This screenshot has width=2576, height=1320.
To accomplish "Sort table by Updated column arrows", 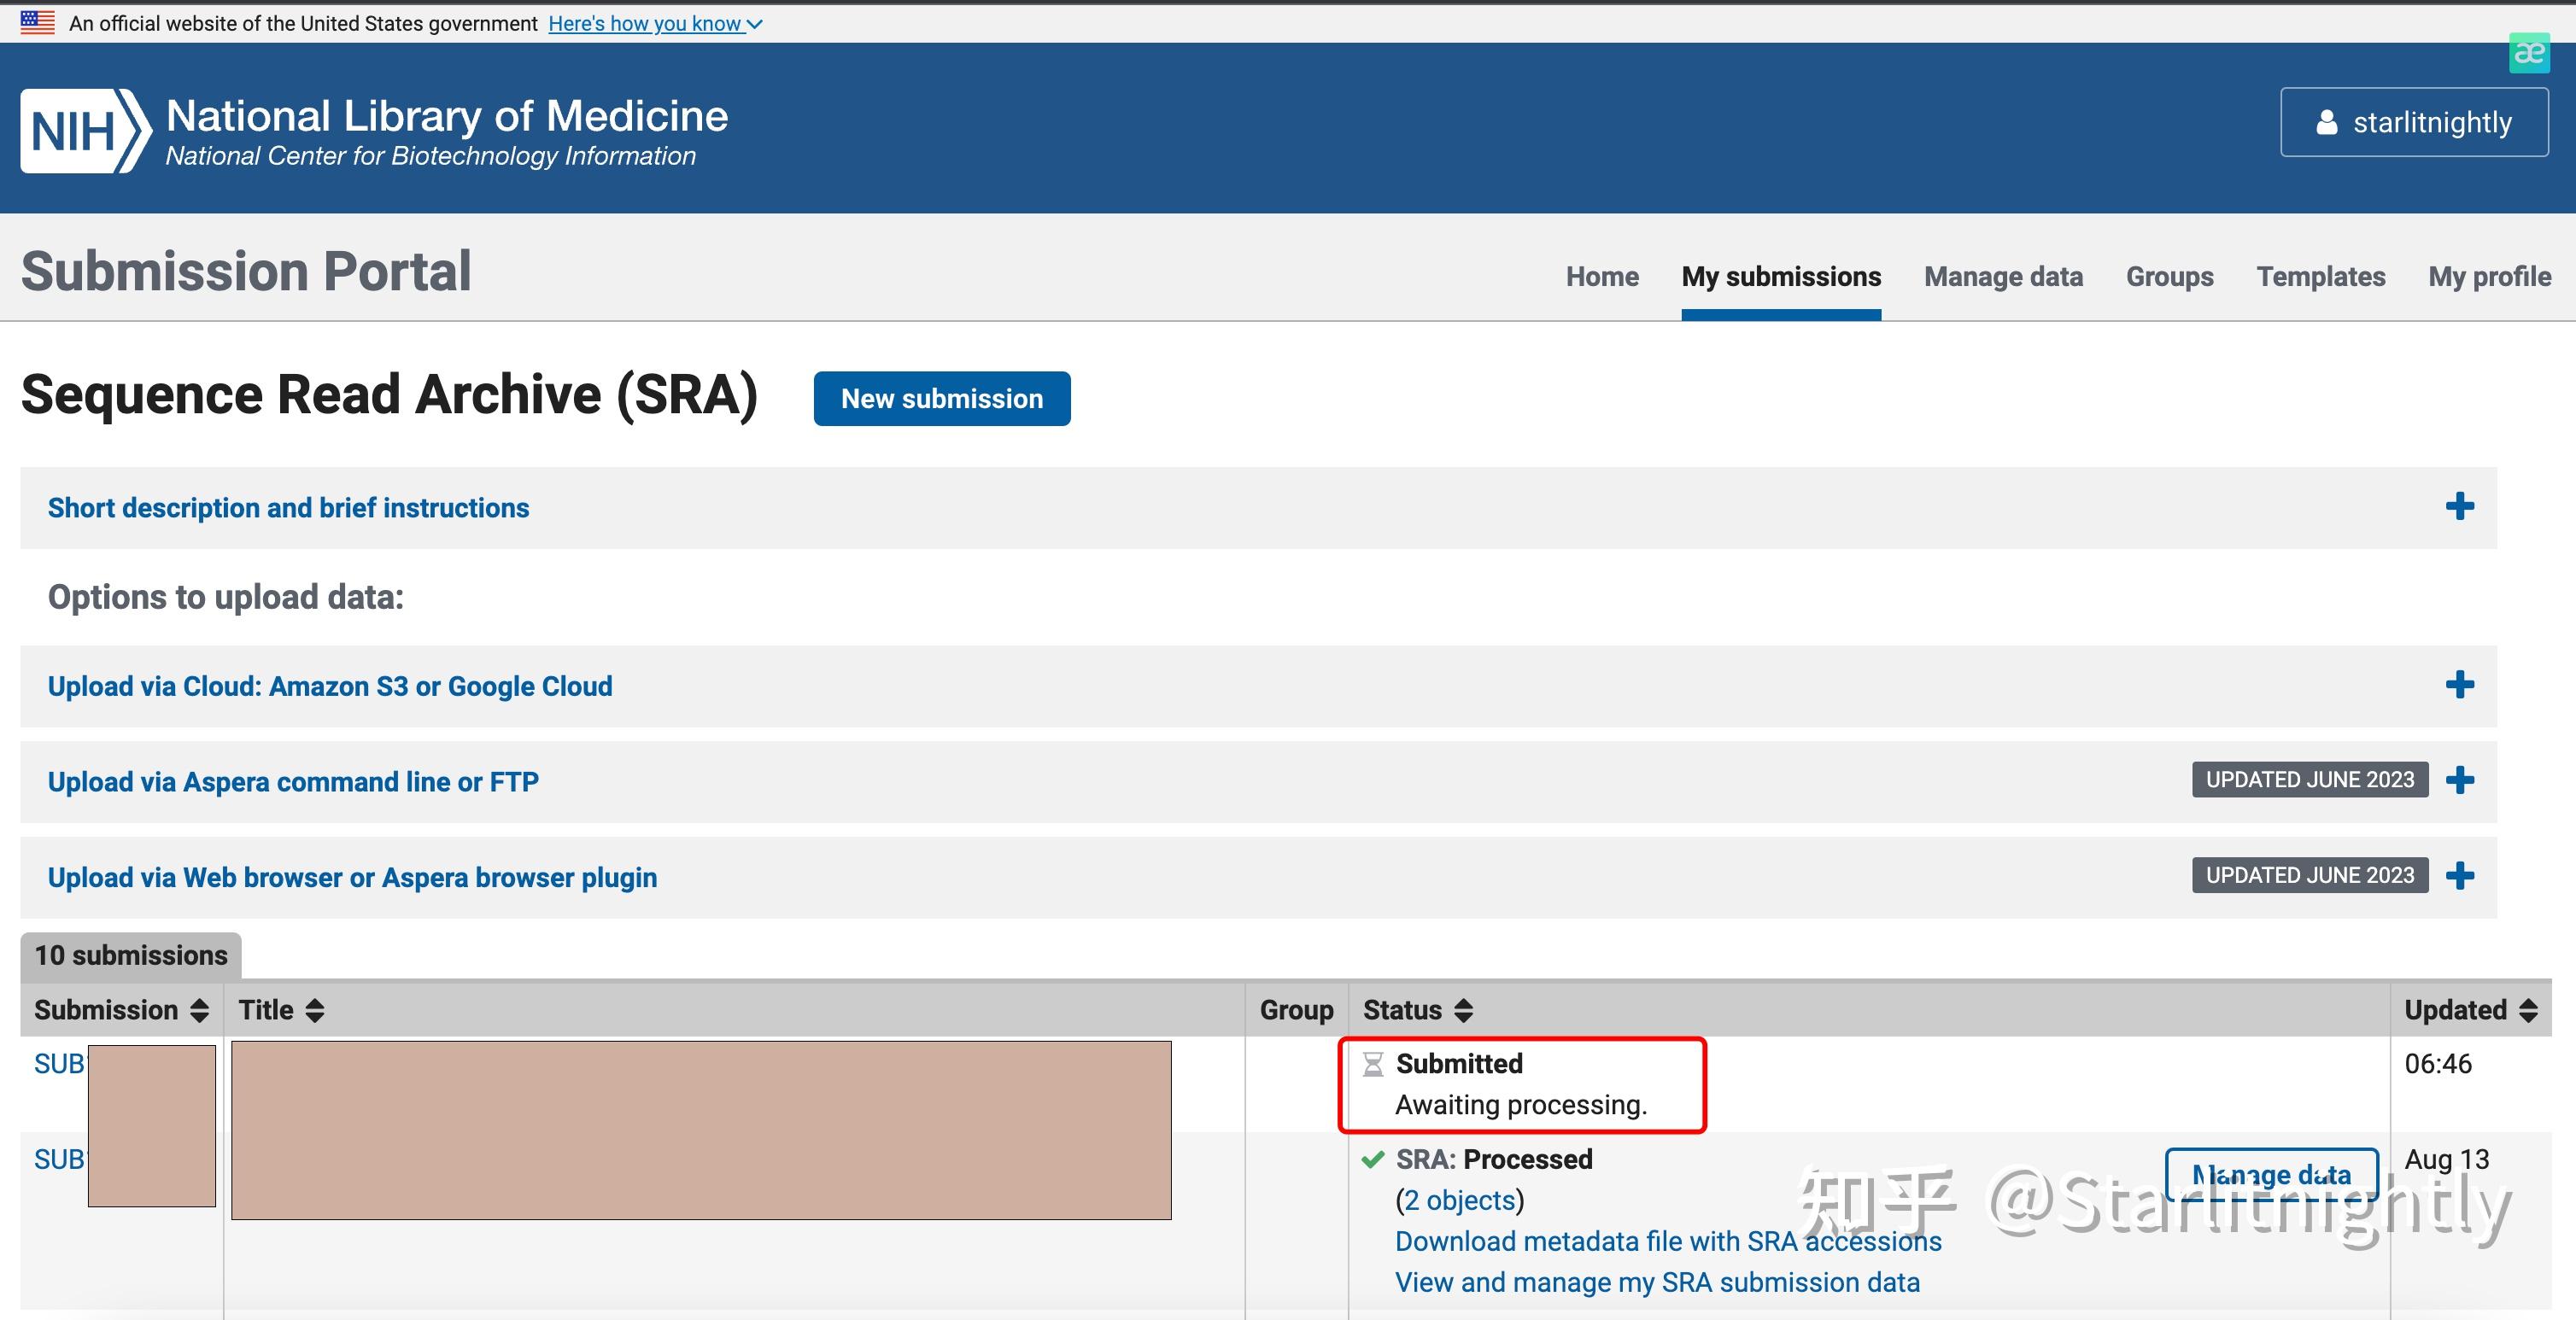I will (x=2528, y=1010).
